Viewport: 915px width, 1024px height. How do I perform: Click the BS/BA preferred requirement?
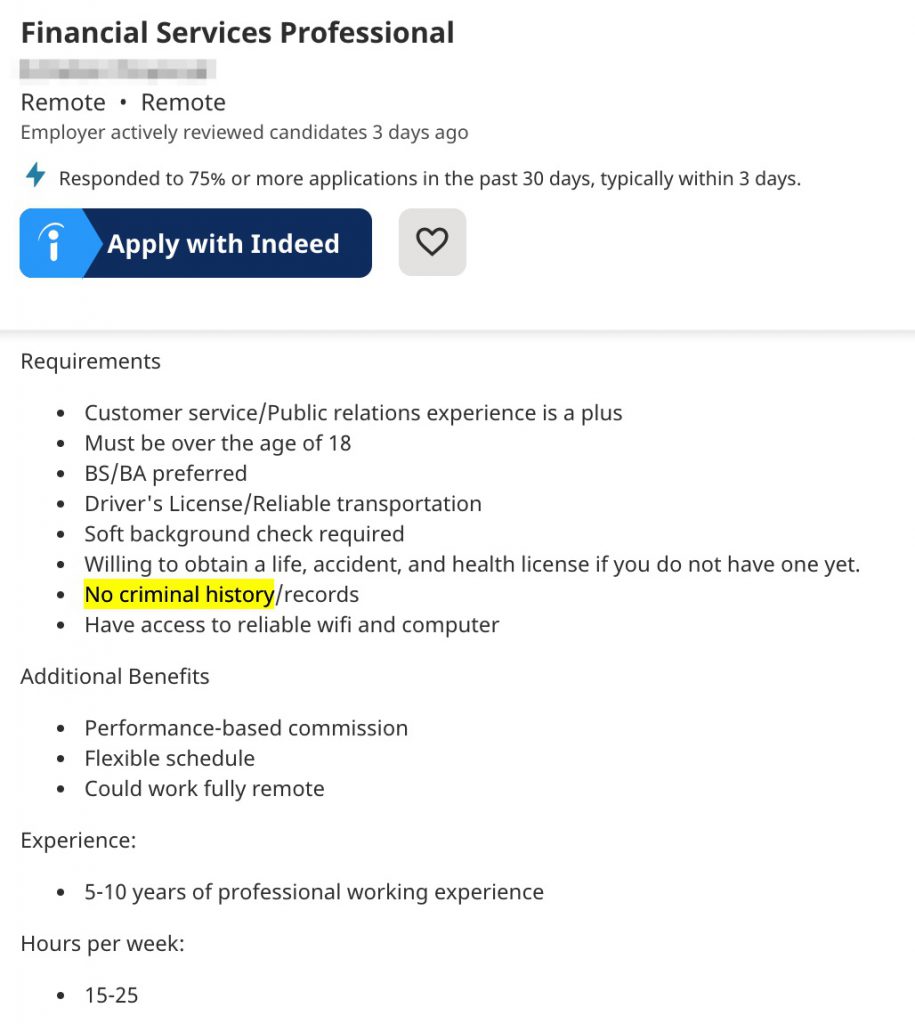(166, 473)
